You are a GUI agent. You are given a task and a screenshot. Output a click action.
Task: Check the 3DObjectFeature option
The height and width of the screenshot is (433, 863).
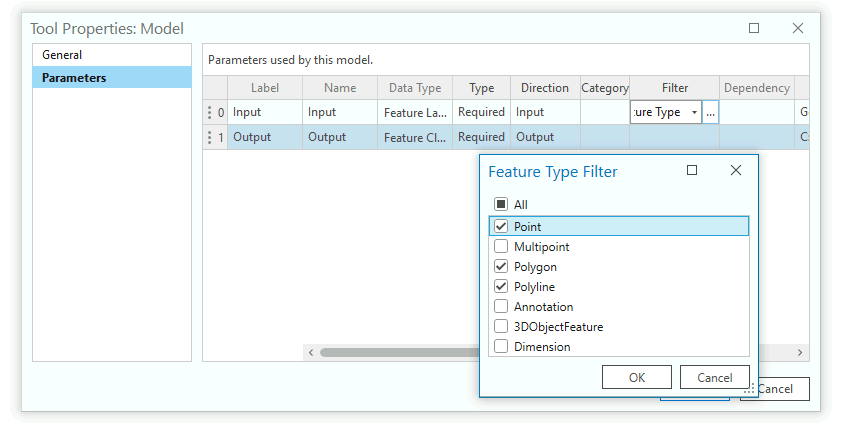point(501,327)
